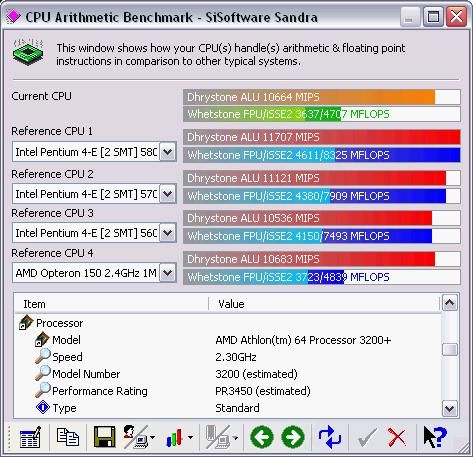Screen dimensions: 473x457
Task: Activate the What's This help pointer
Action: 435,437
